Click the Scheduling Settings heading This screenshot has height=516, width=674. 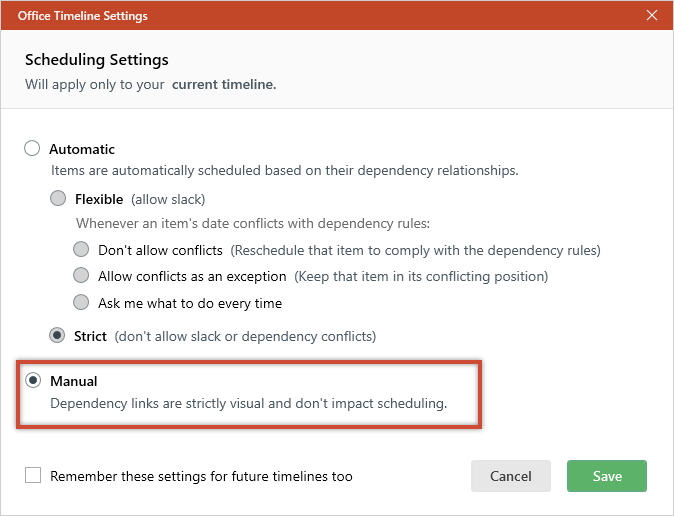coord(97,60)
